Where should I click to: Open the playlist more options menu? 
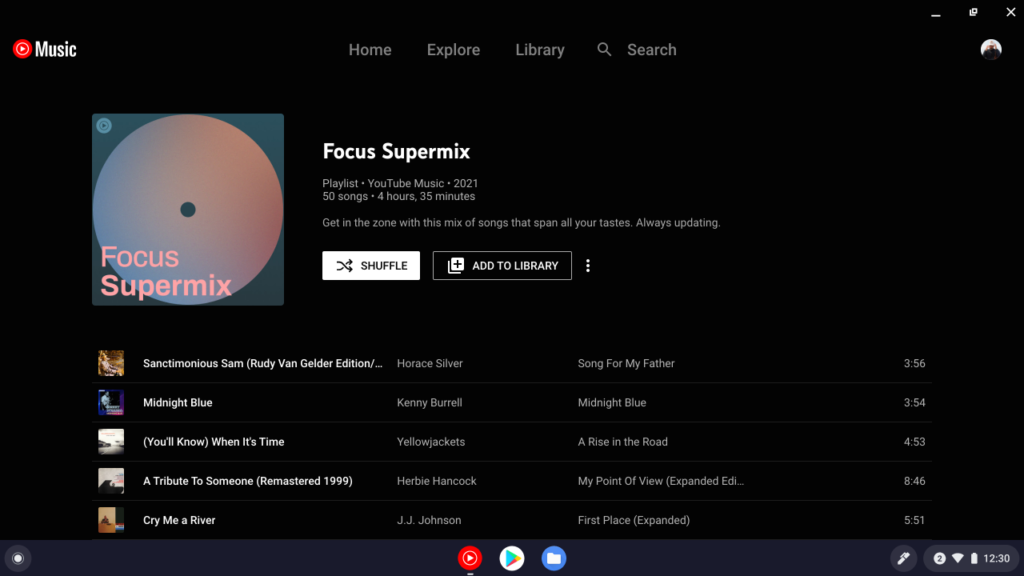[588, 266]
